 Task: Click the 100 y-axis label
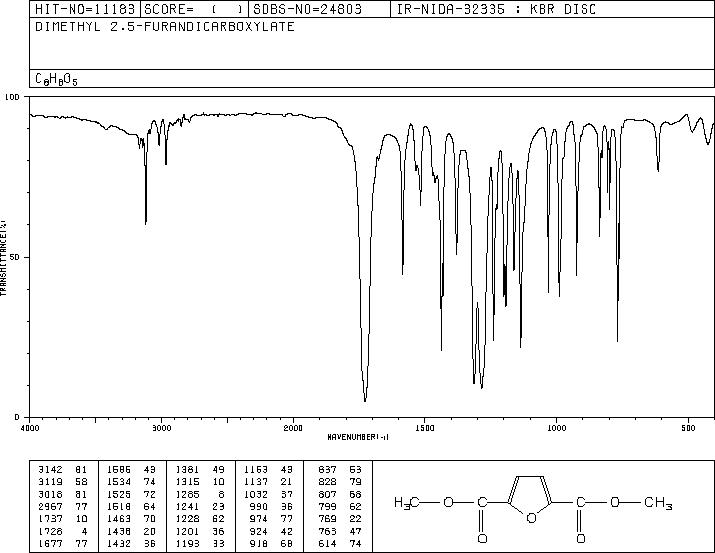pyautogui.click(x=12, y=97)
